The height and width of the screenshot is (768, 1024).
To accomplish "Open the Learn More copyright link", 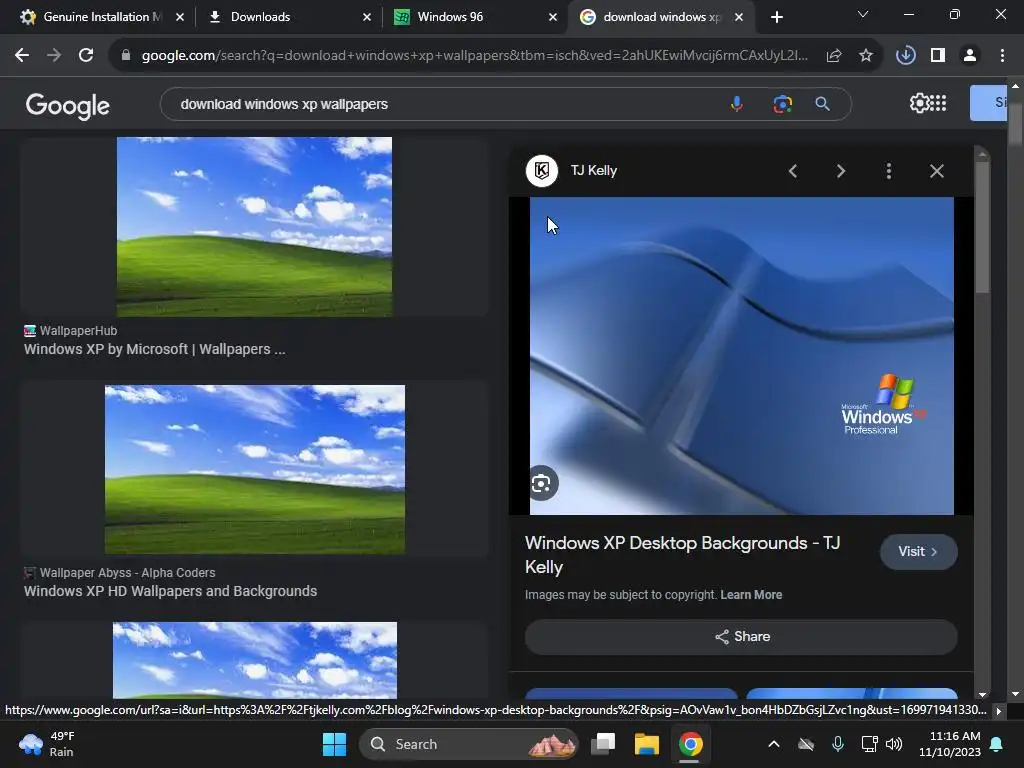I will (751, 595).
